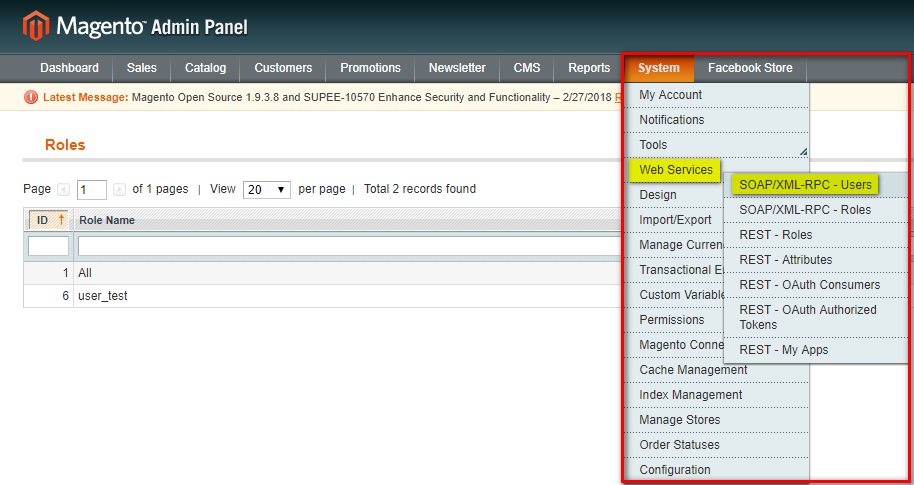Go to previous page with arrow
914x485 pixels.
pyautogui.click(x=64, y=189)
